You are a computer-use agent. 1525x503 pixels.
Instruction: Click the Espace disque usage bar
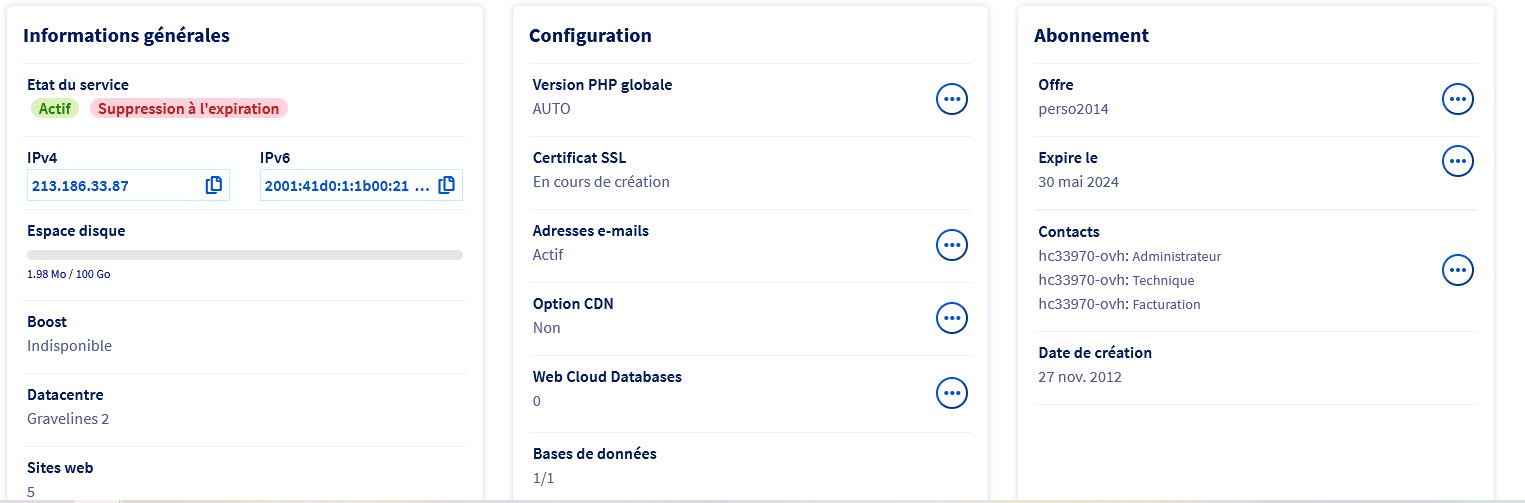click(x=245, y=255)
